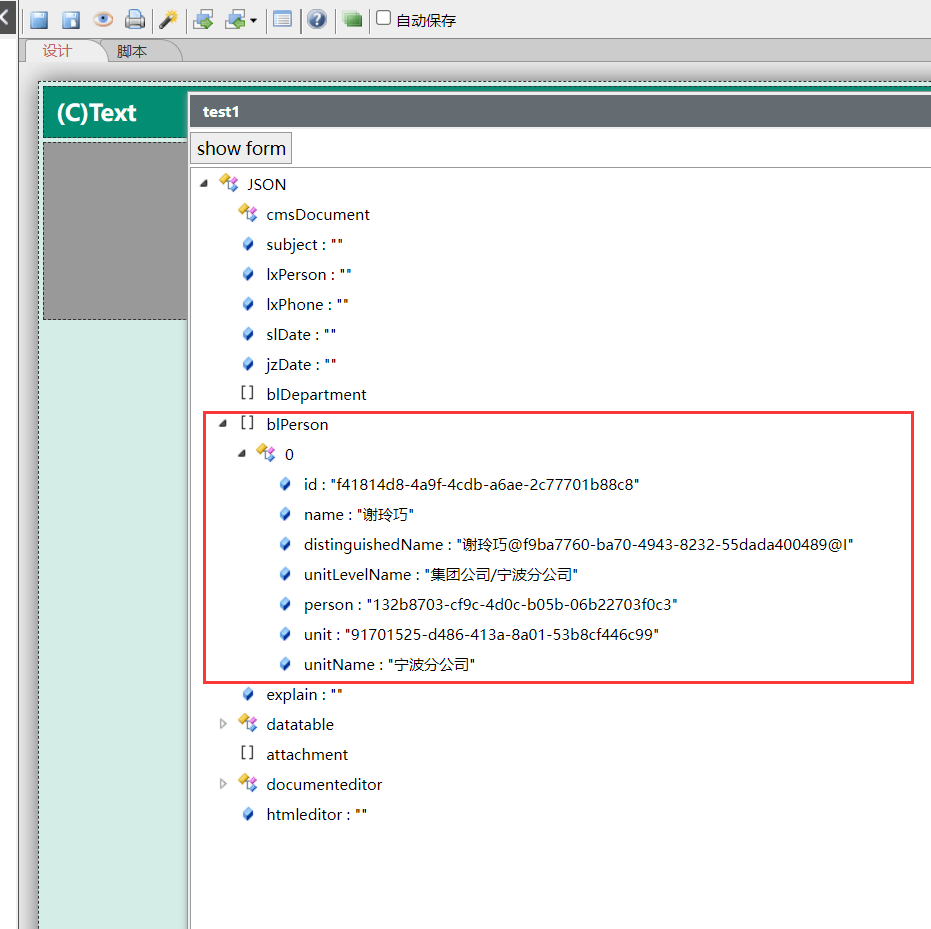Click the printer icon in toolbar
931x929 pixels.
point(134,20)
